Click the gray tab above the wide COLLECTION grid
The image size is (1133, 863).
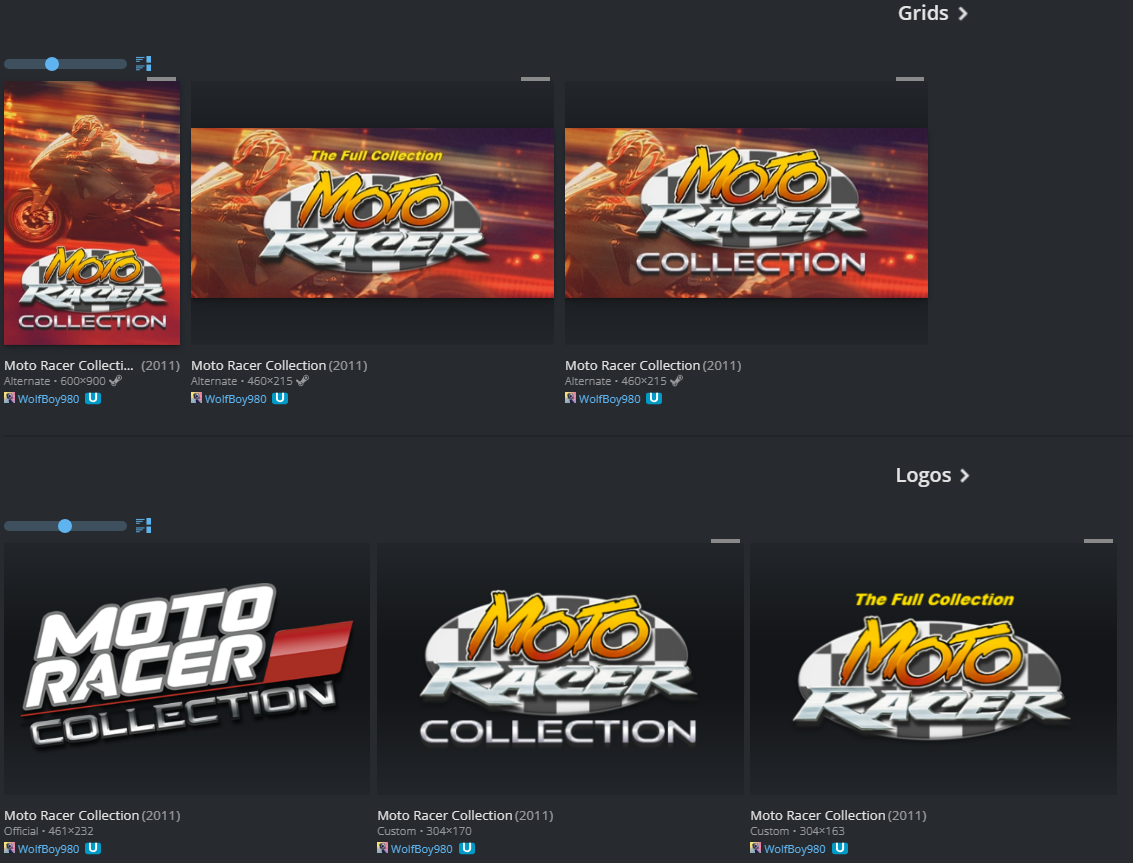pyautogui.click(x=910, y=79)
